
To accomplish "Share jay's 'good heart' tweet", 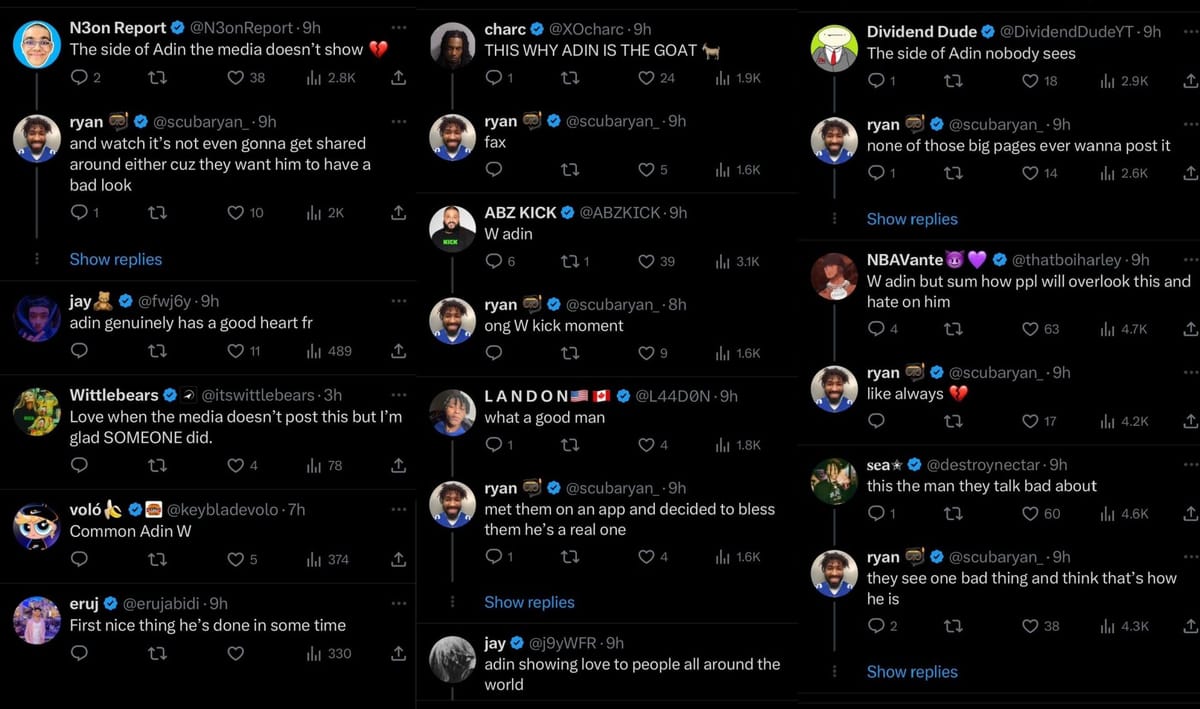I will 398,351.
